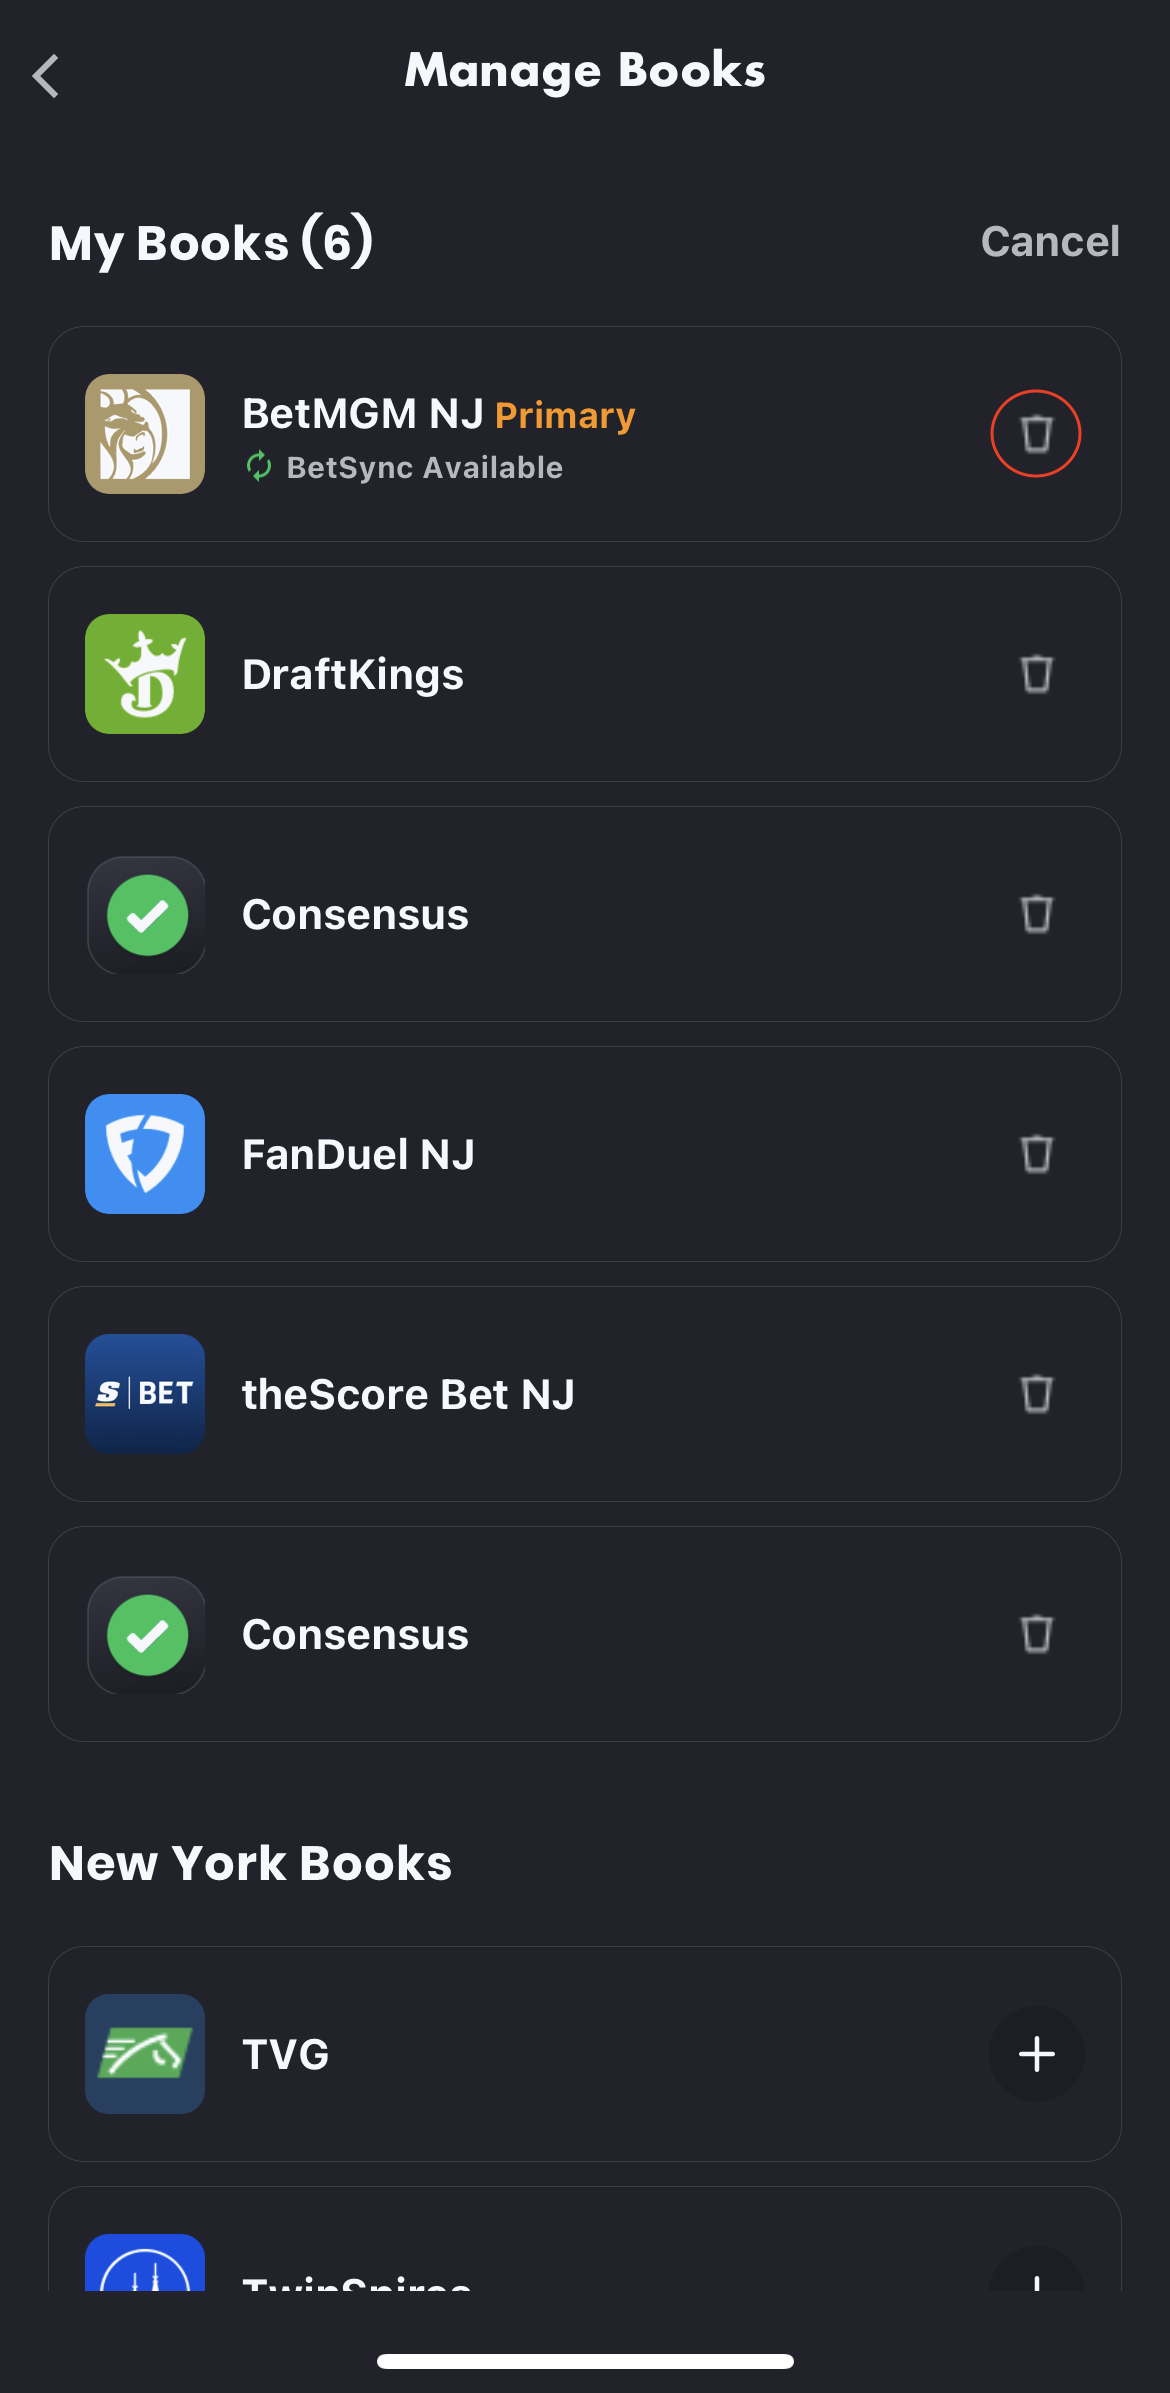Delete the Consensus book listed under DraftKings
Image resolution: width=1170 pixels, height=2393 pixels.
(1036, 914)
